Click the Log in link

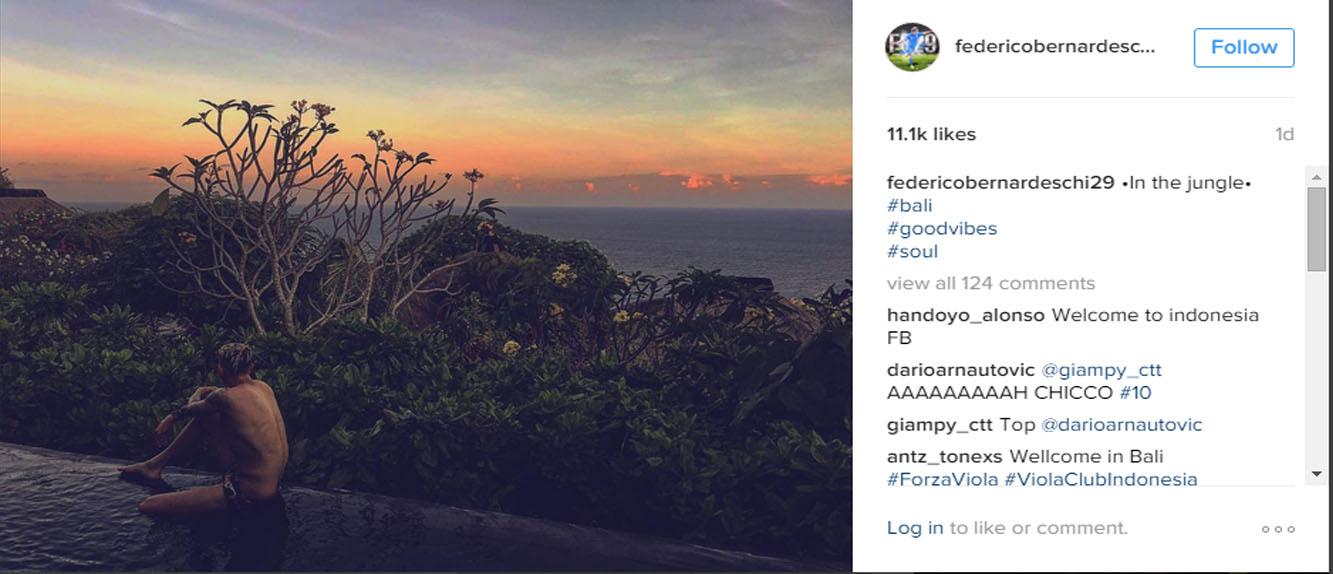pos(914,528)
